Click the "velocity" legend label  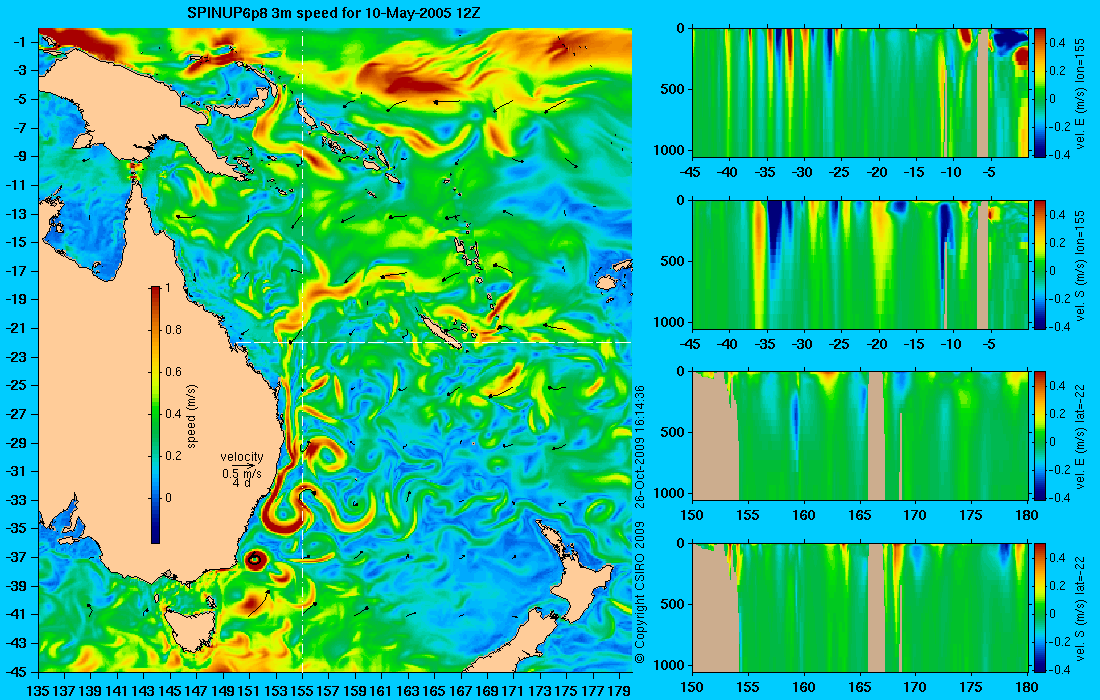(x=241, y=457)
